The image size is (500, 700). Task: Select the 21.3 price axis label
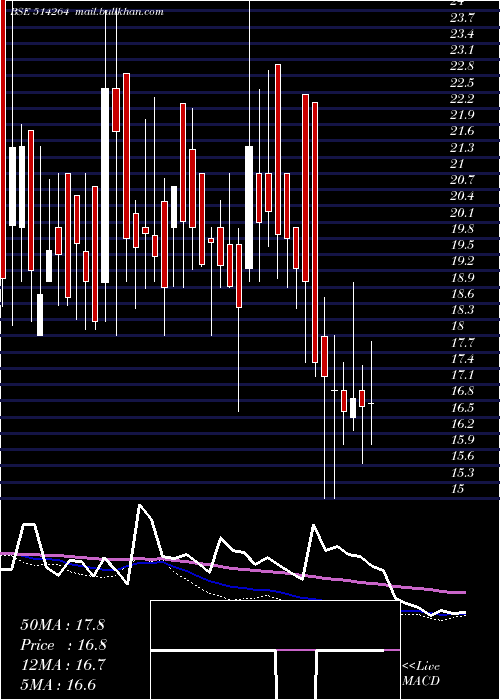(462, 147)
